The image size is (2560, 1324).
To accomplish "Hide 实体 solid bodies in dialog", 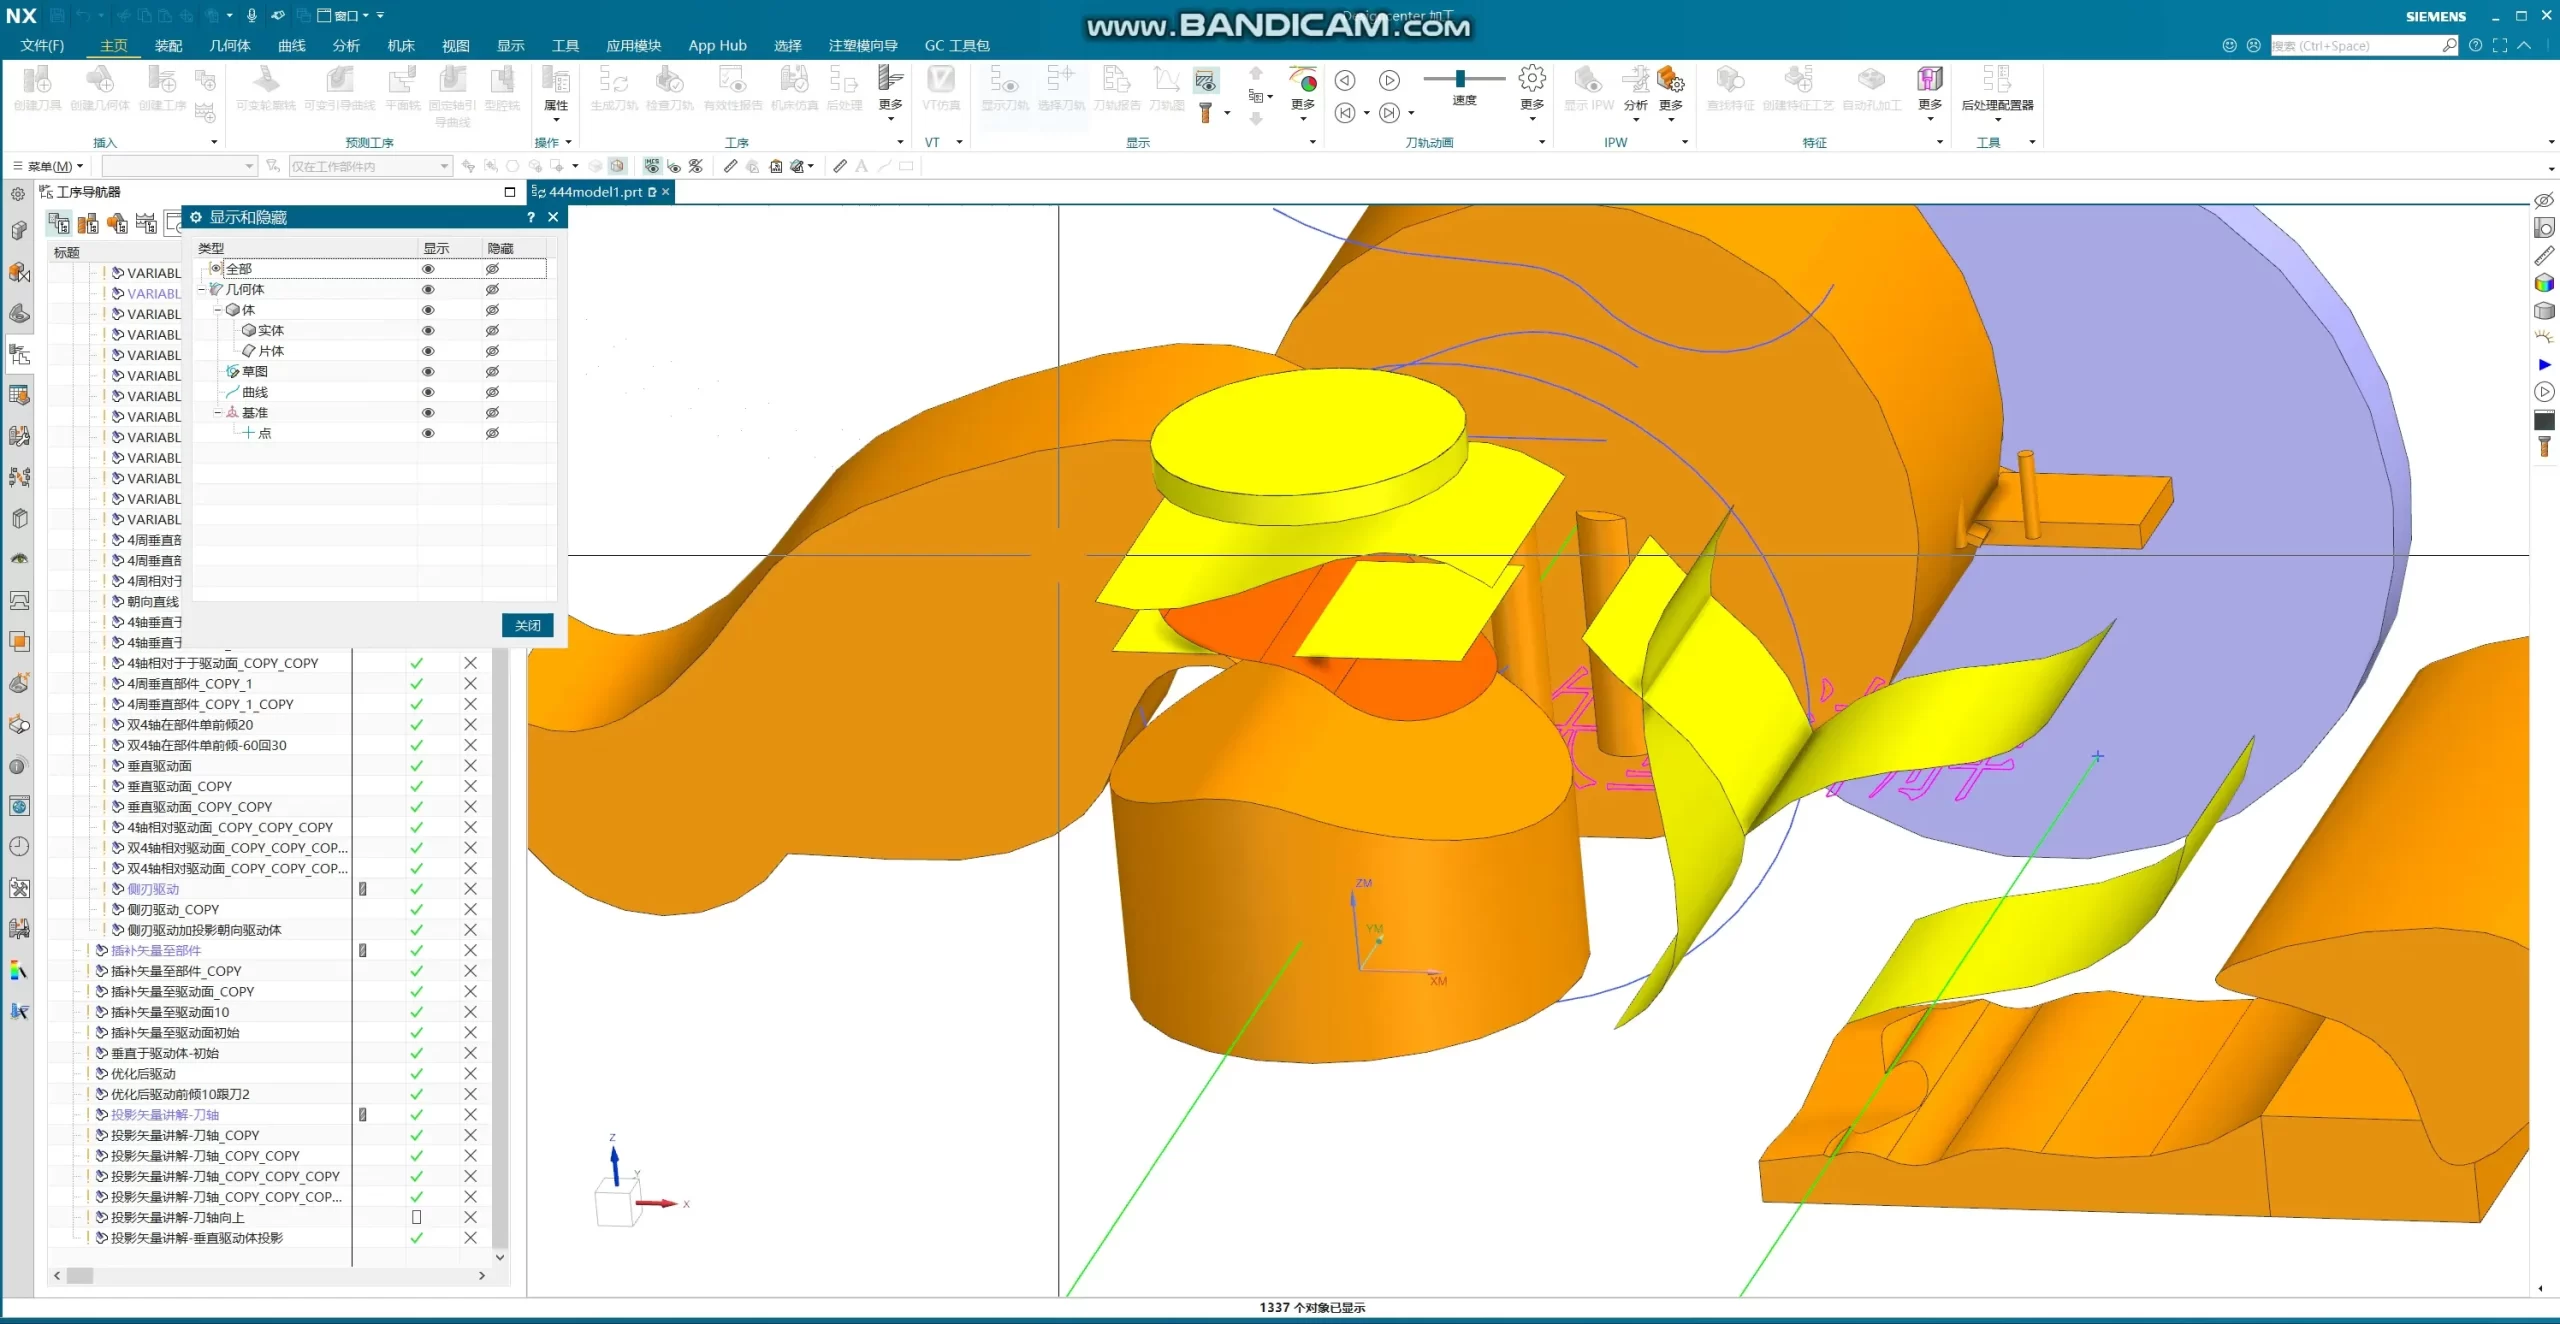I will (x=492, y=331).
